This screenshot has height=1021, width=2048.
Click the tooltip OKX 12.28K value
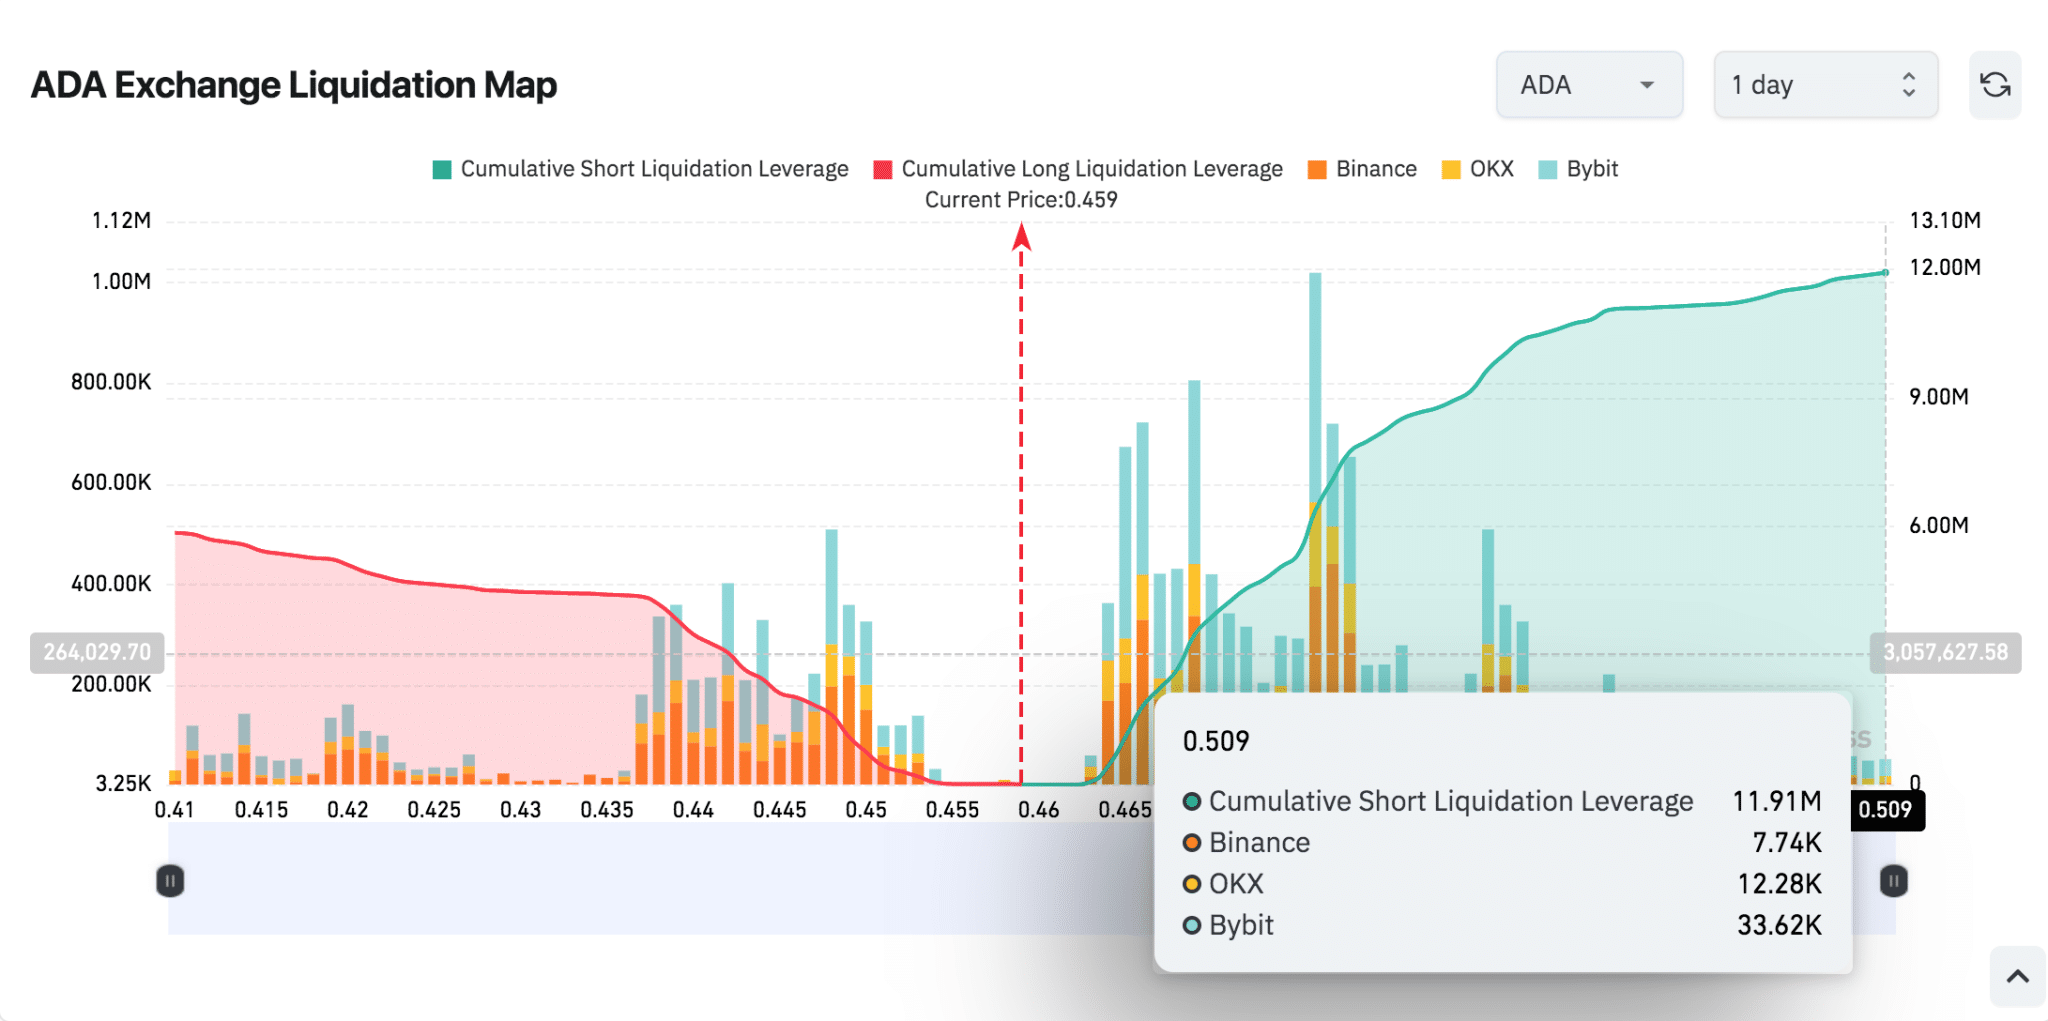coord(1780,884)
